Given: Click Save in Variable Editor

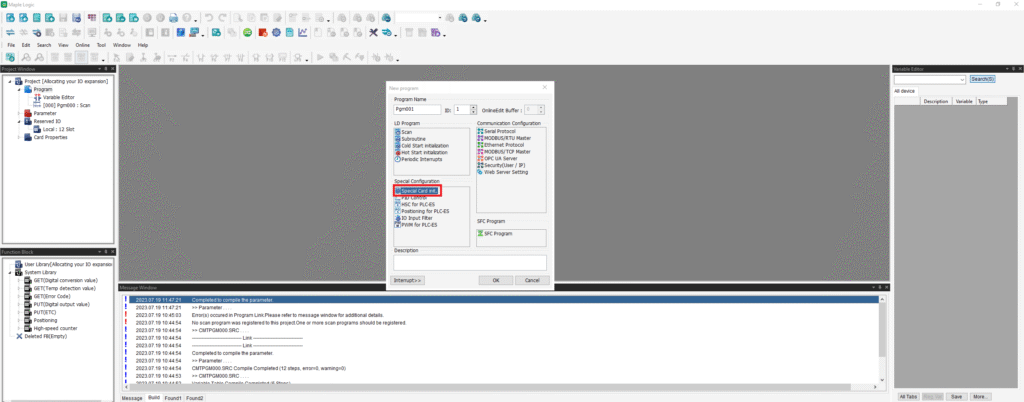Looking at the screenshot, I should (x=957, y=396).
